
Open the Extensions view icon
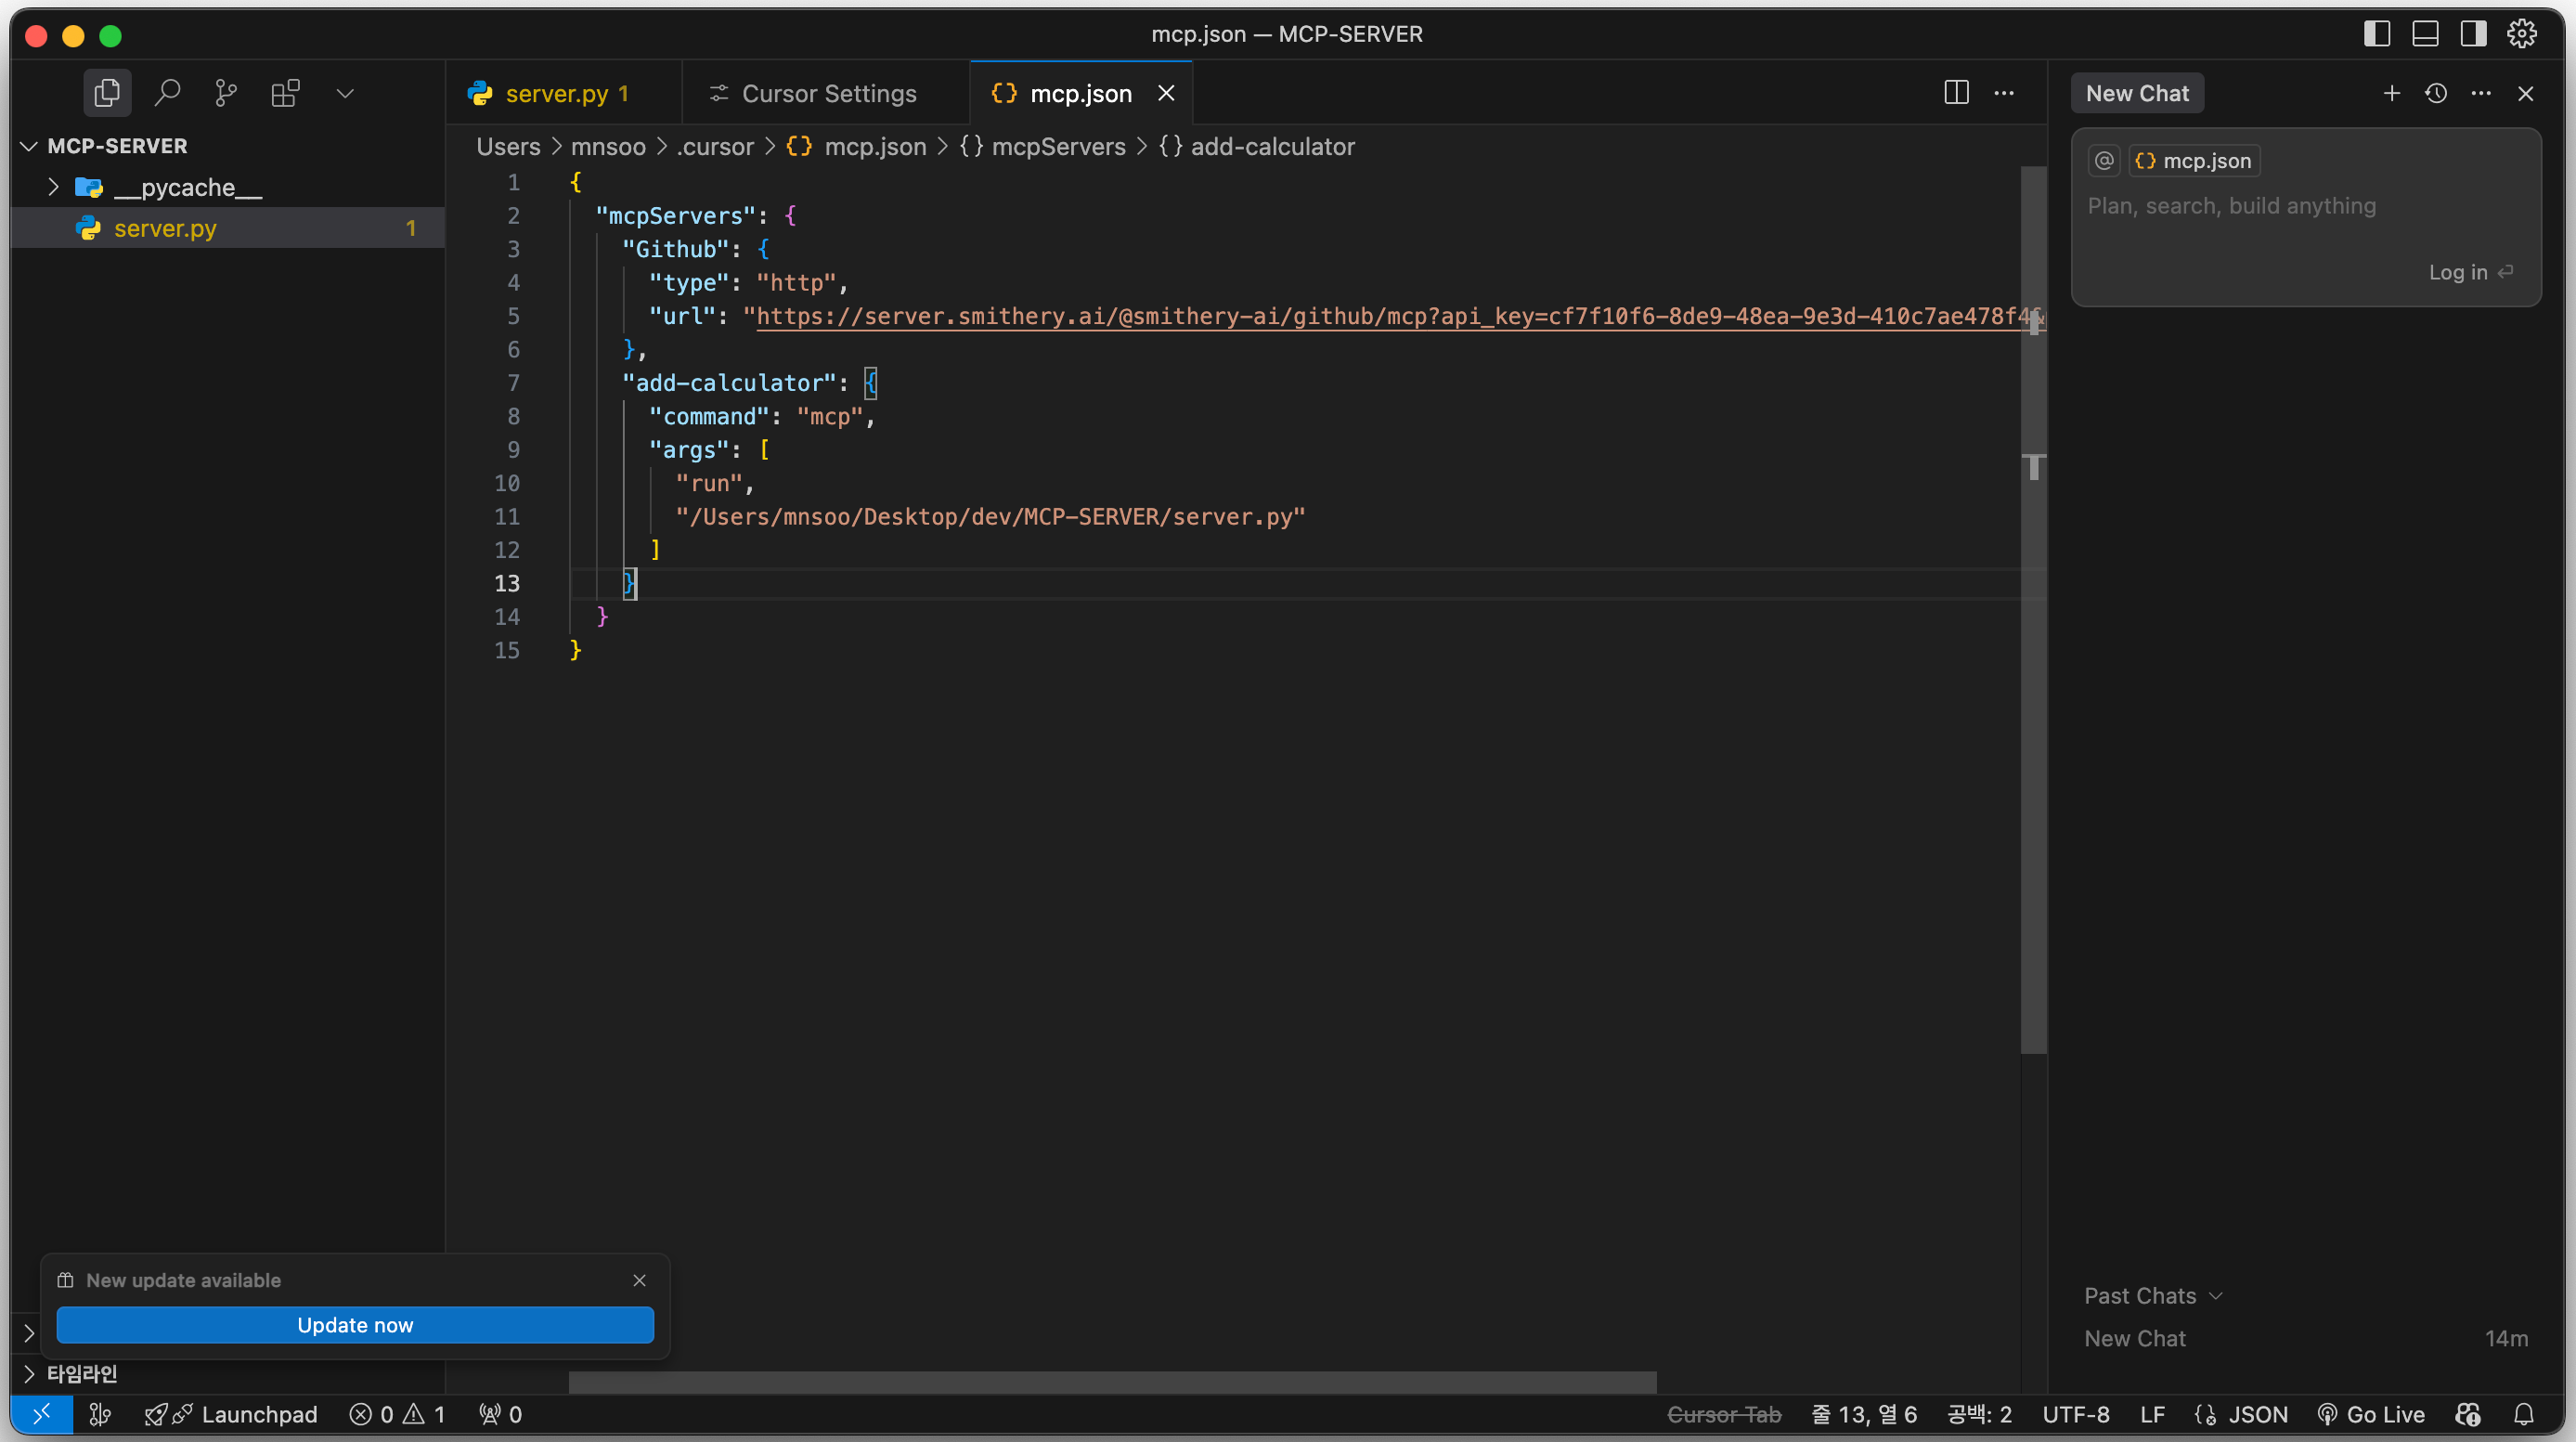tap(285, 93)
